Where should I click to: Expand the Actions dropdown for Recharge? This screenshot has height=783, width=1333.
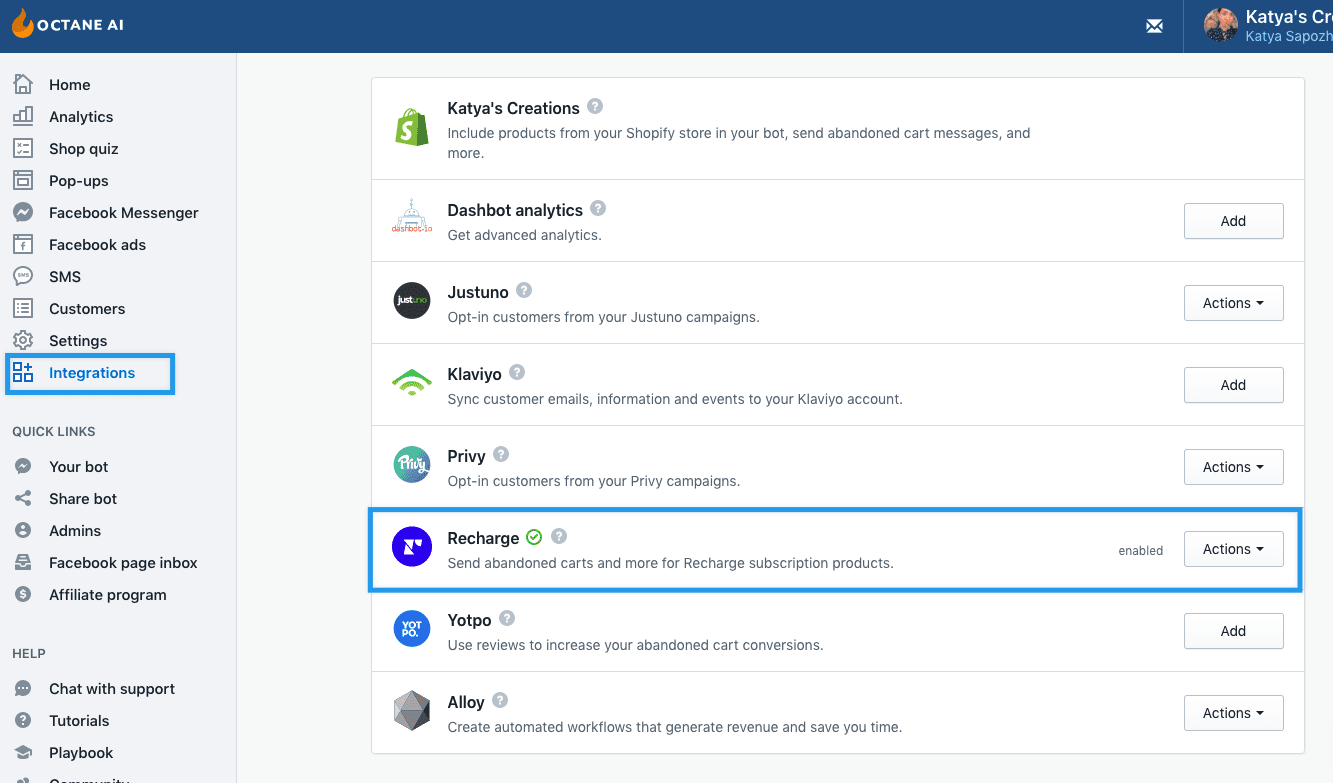pyautogui.click(x=1233, y=549)
